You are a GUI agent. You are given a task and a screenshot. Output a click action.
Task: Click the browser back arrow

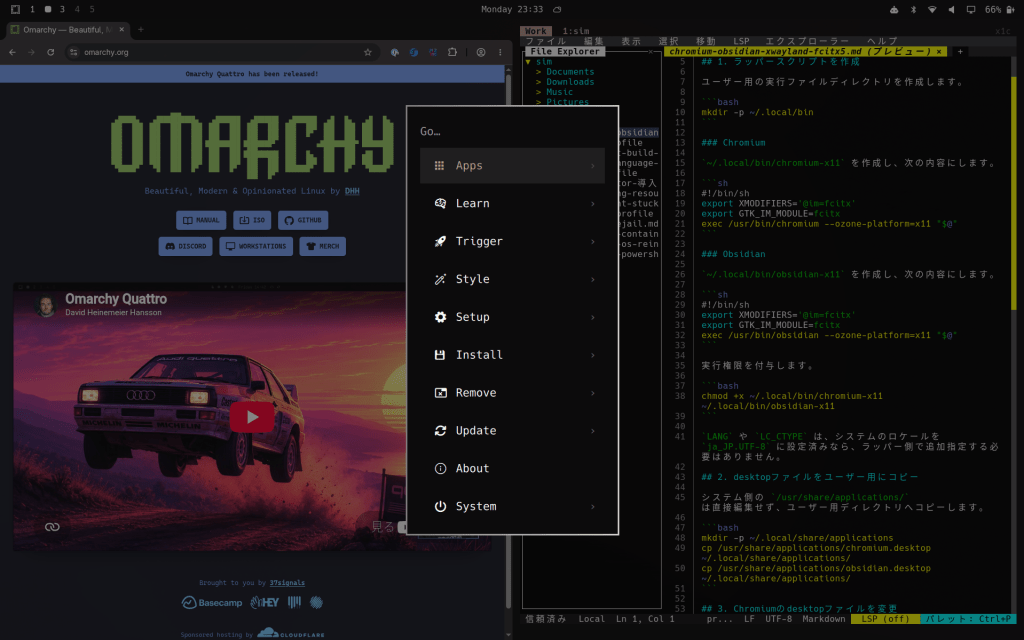coord(12,52)
